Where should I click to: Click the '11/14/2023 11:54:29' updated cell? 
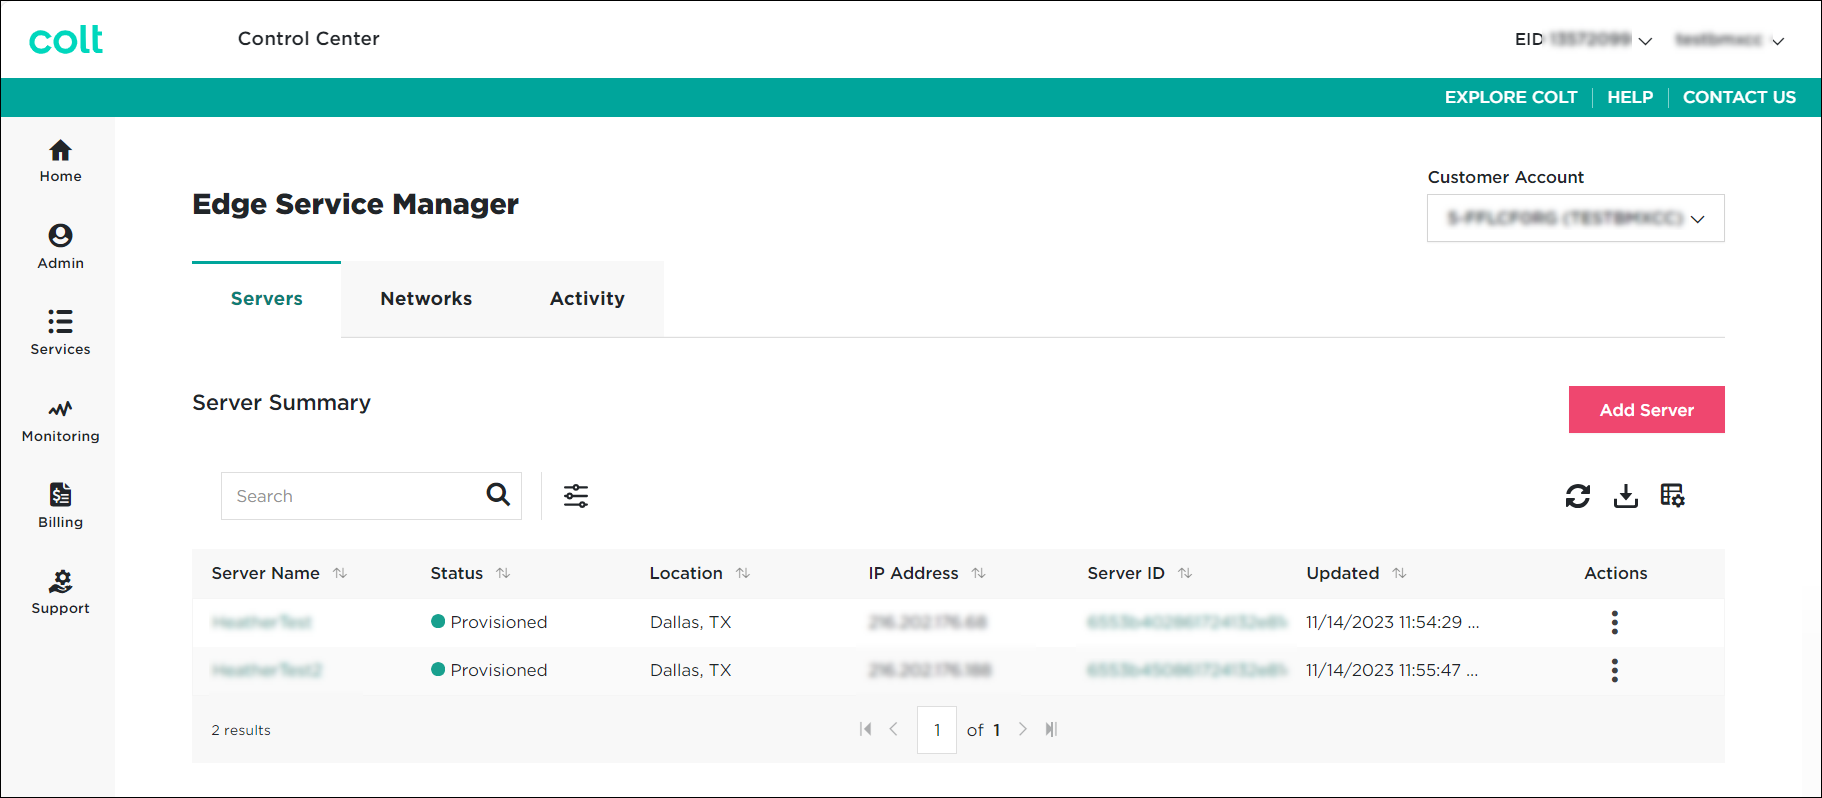pyautogui.click(x=1392, y=622)
